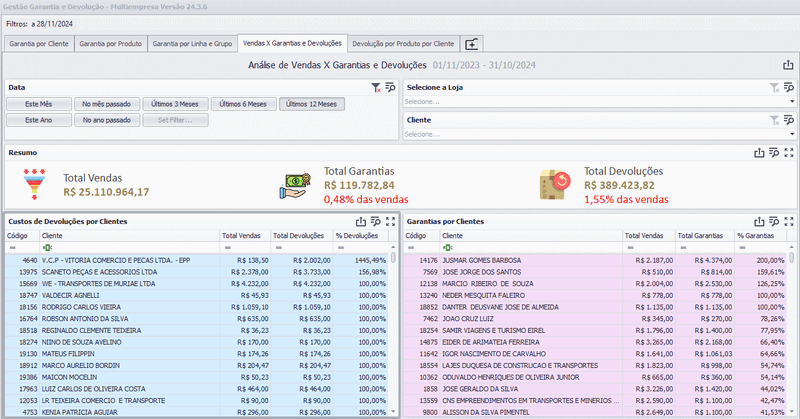The image size is (800, 419).
Task: Select row NEDER MESQUITA FALEIRO
Action: click(595, 295)
